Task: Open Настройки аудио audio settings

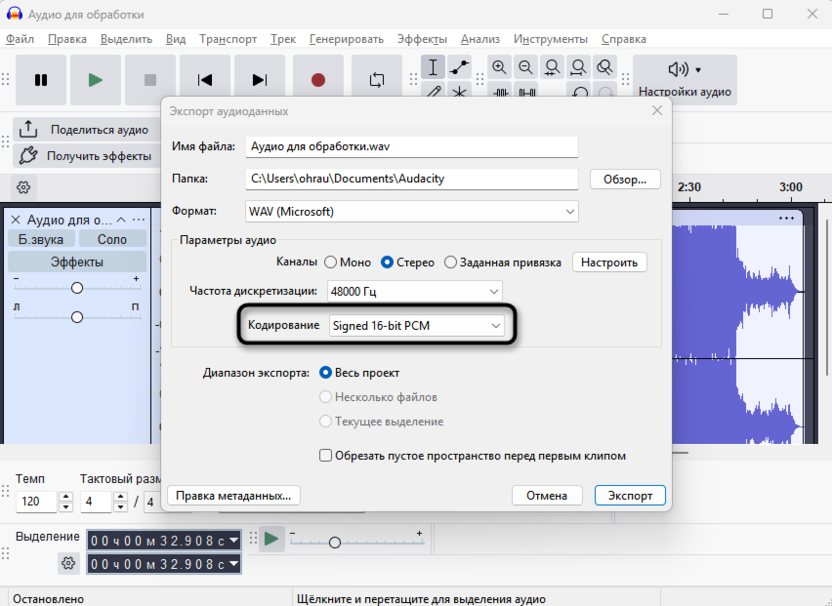Action: click(x=685, y=80)
